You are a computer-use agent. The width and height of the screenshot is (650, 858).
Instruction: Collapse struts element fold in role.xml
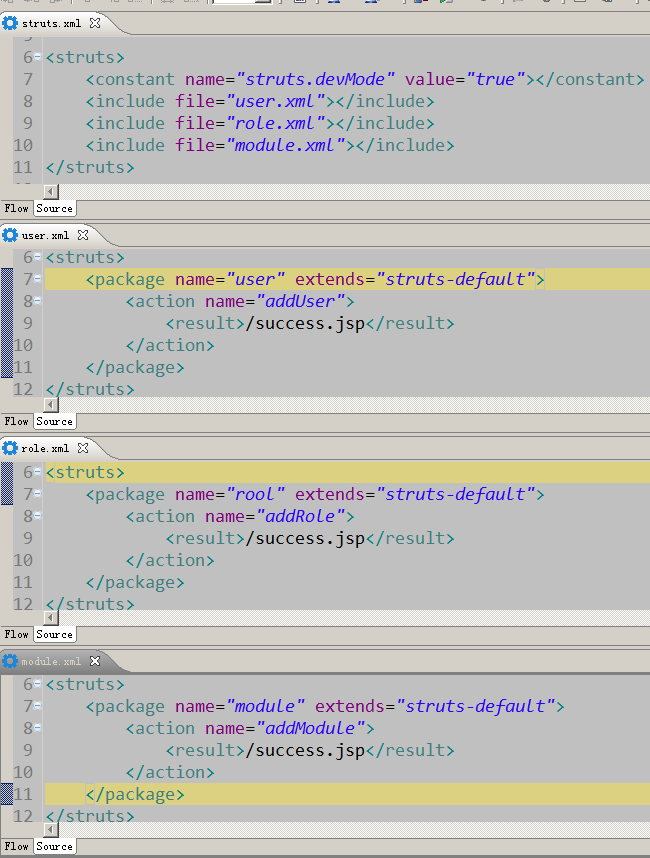click(x=38, y=472)
